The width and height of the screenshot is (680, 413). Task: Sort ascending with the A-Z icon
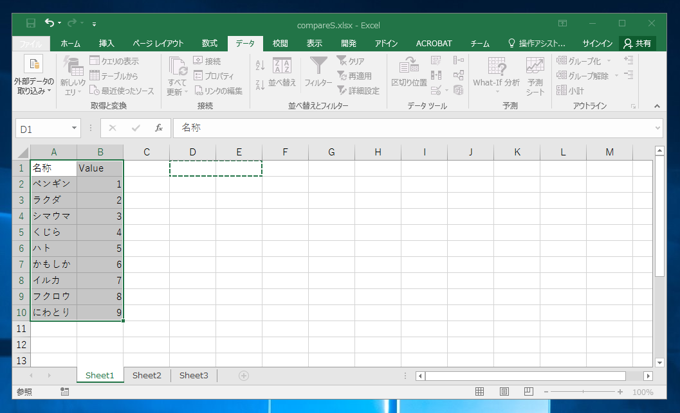[x=260, y=65]
